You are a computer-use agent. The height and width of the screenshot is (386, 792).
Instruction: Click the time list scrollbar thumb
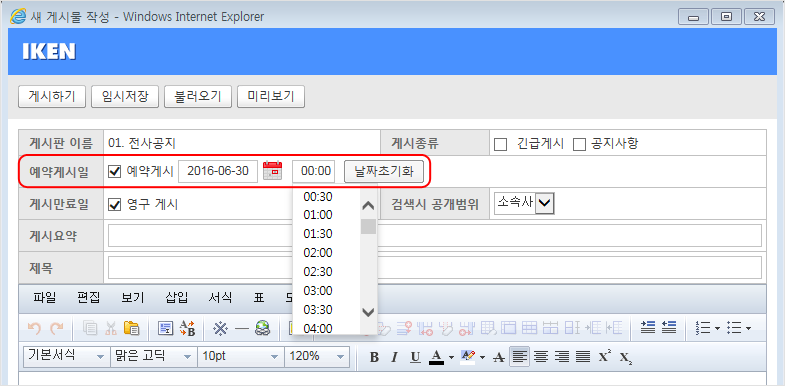pos(368,226)
